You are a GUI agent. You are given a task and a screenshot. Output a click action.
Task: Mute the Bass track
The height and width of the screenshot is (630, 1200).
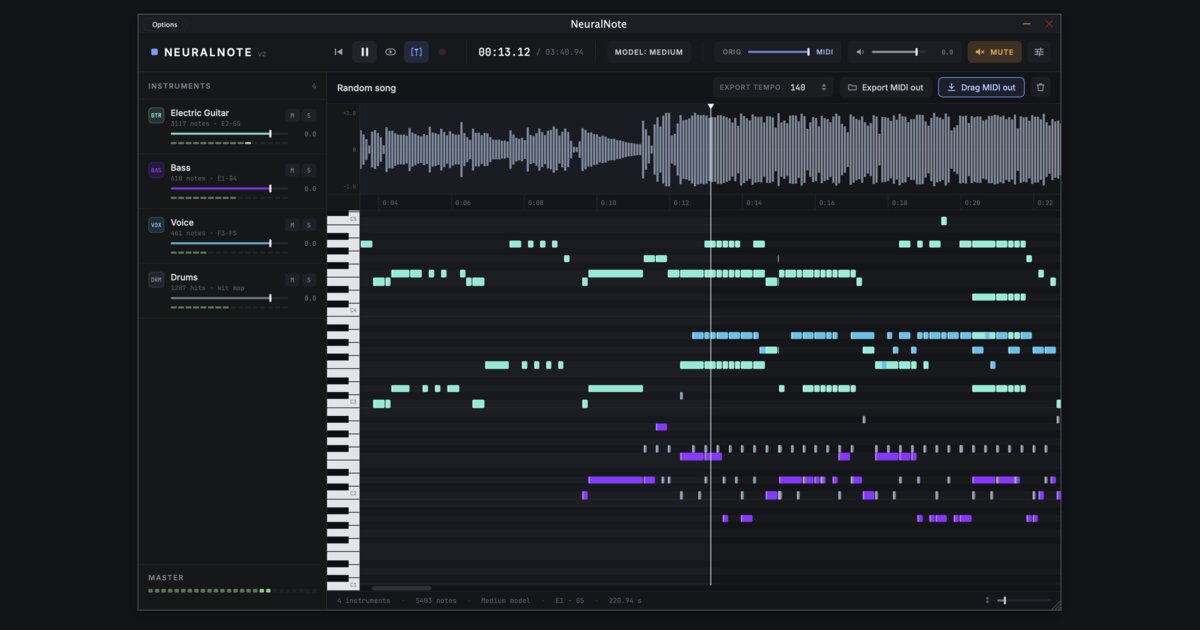point(292,170)
